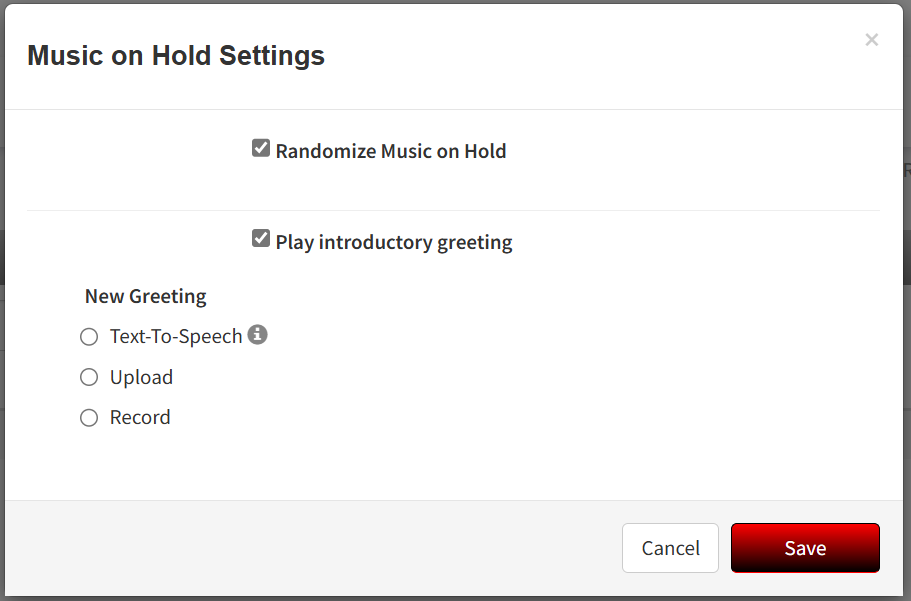Click the New Greeting heading
Viewport: 911px width, 601px height.
click(145, 296)
